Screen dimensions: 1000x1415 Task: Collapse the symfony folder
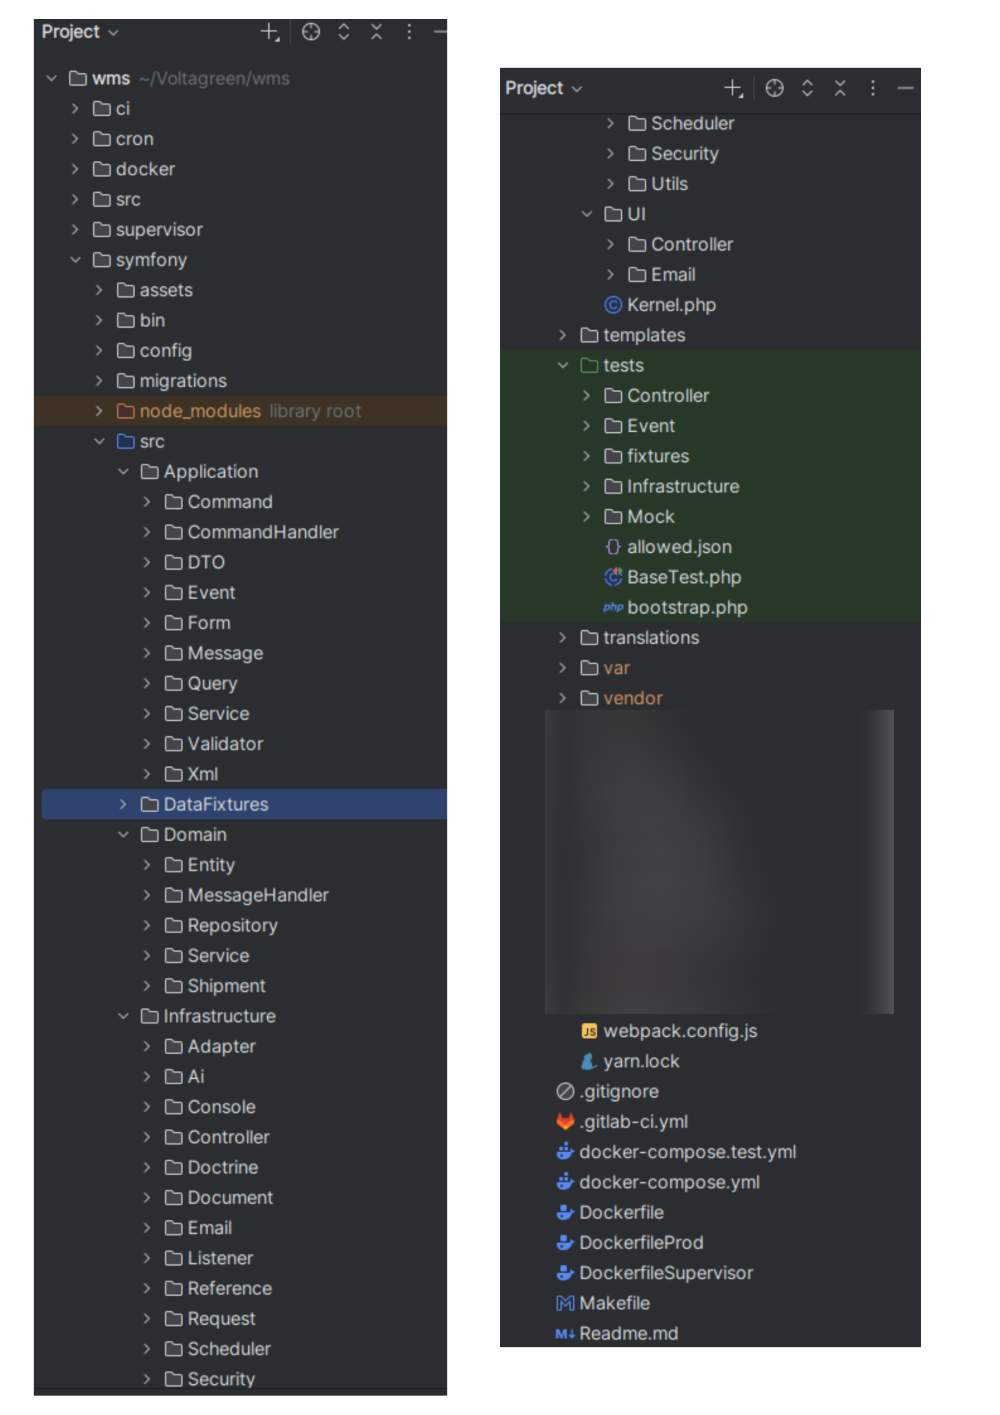tap(76, 260)
